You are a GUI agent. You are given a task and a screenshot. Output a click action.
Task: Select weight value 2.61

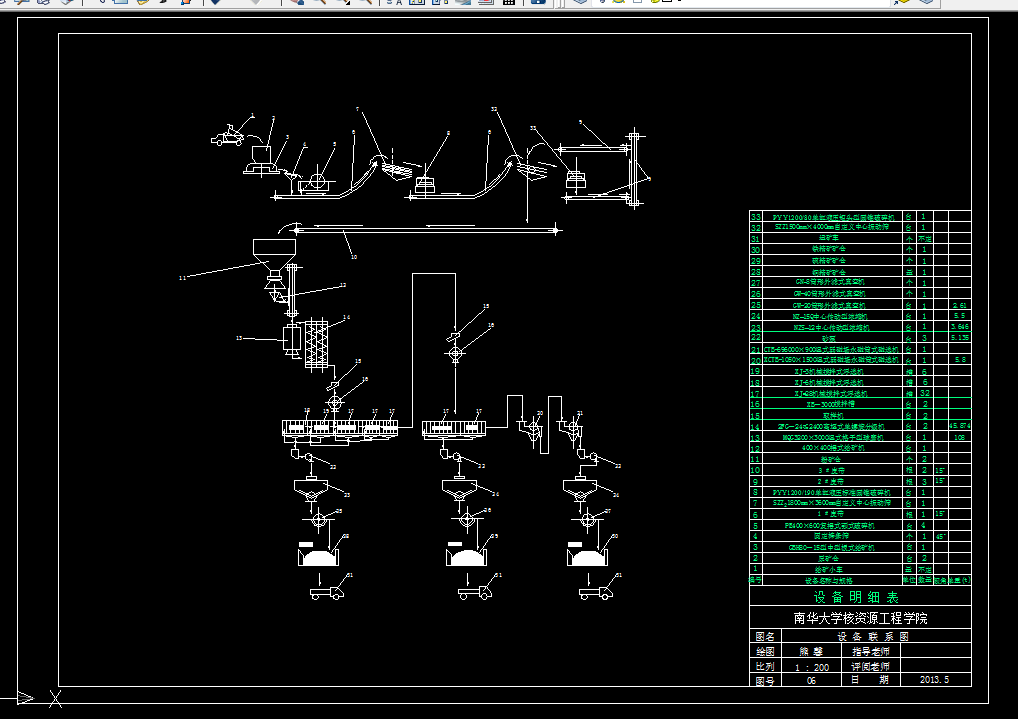[960, 305]
